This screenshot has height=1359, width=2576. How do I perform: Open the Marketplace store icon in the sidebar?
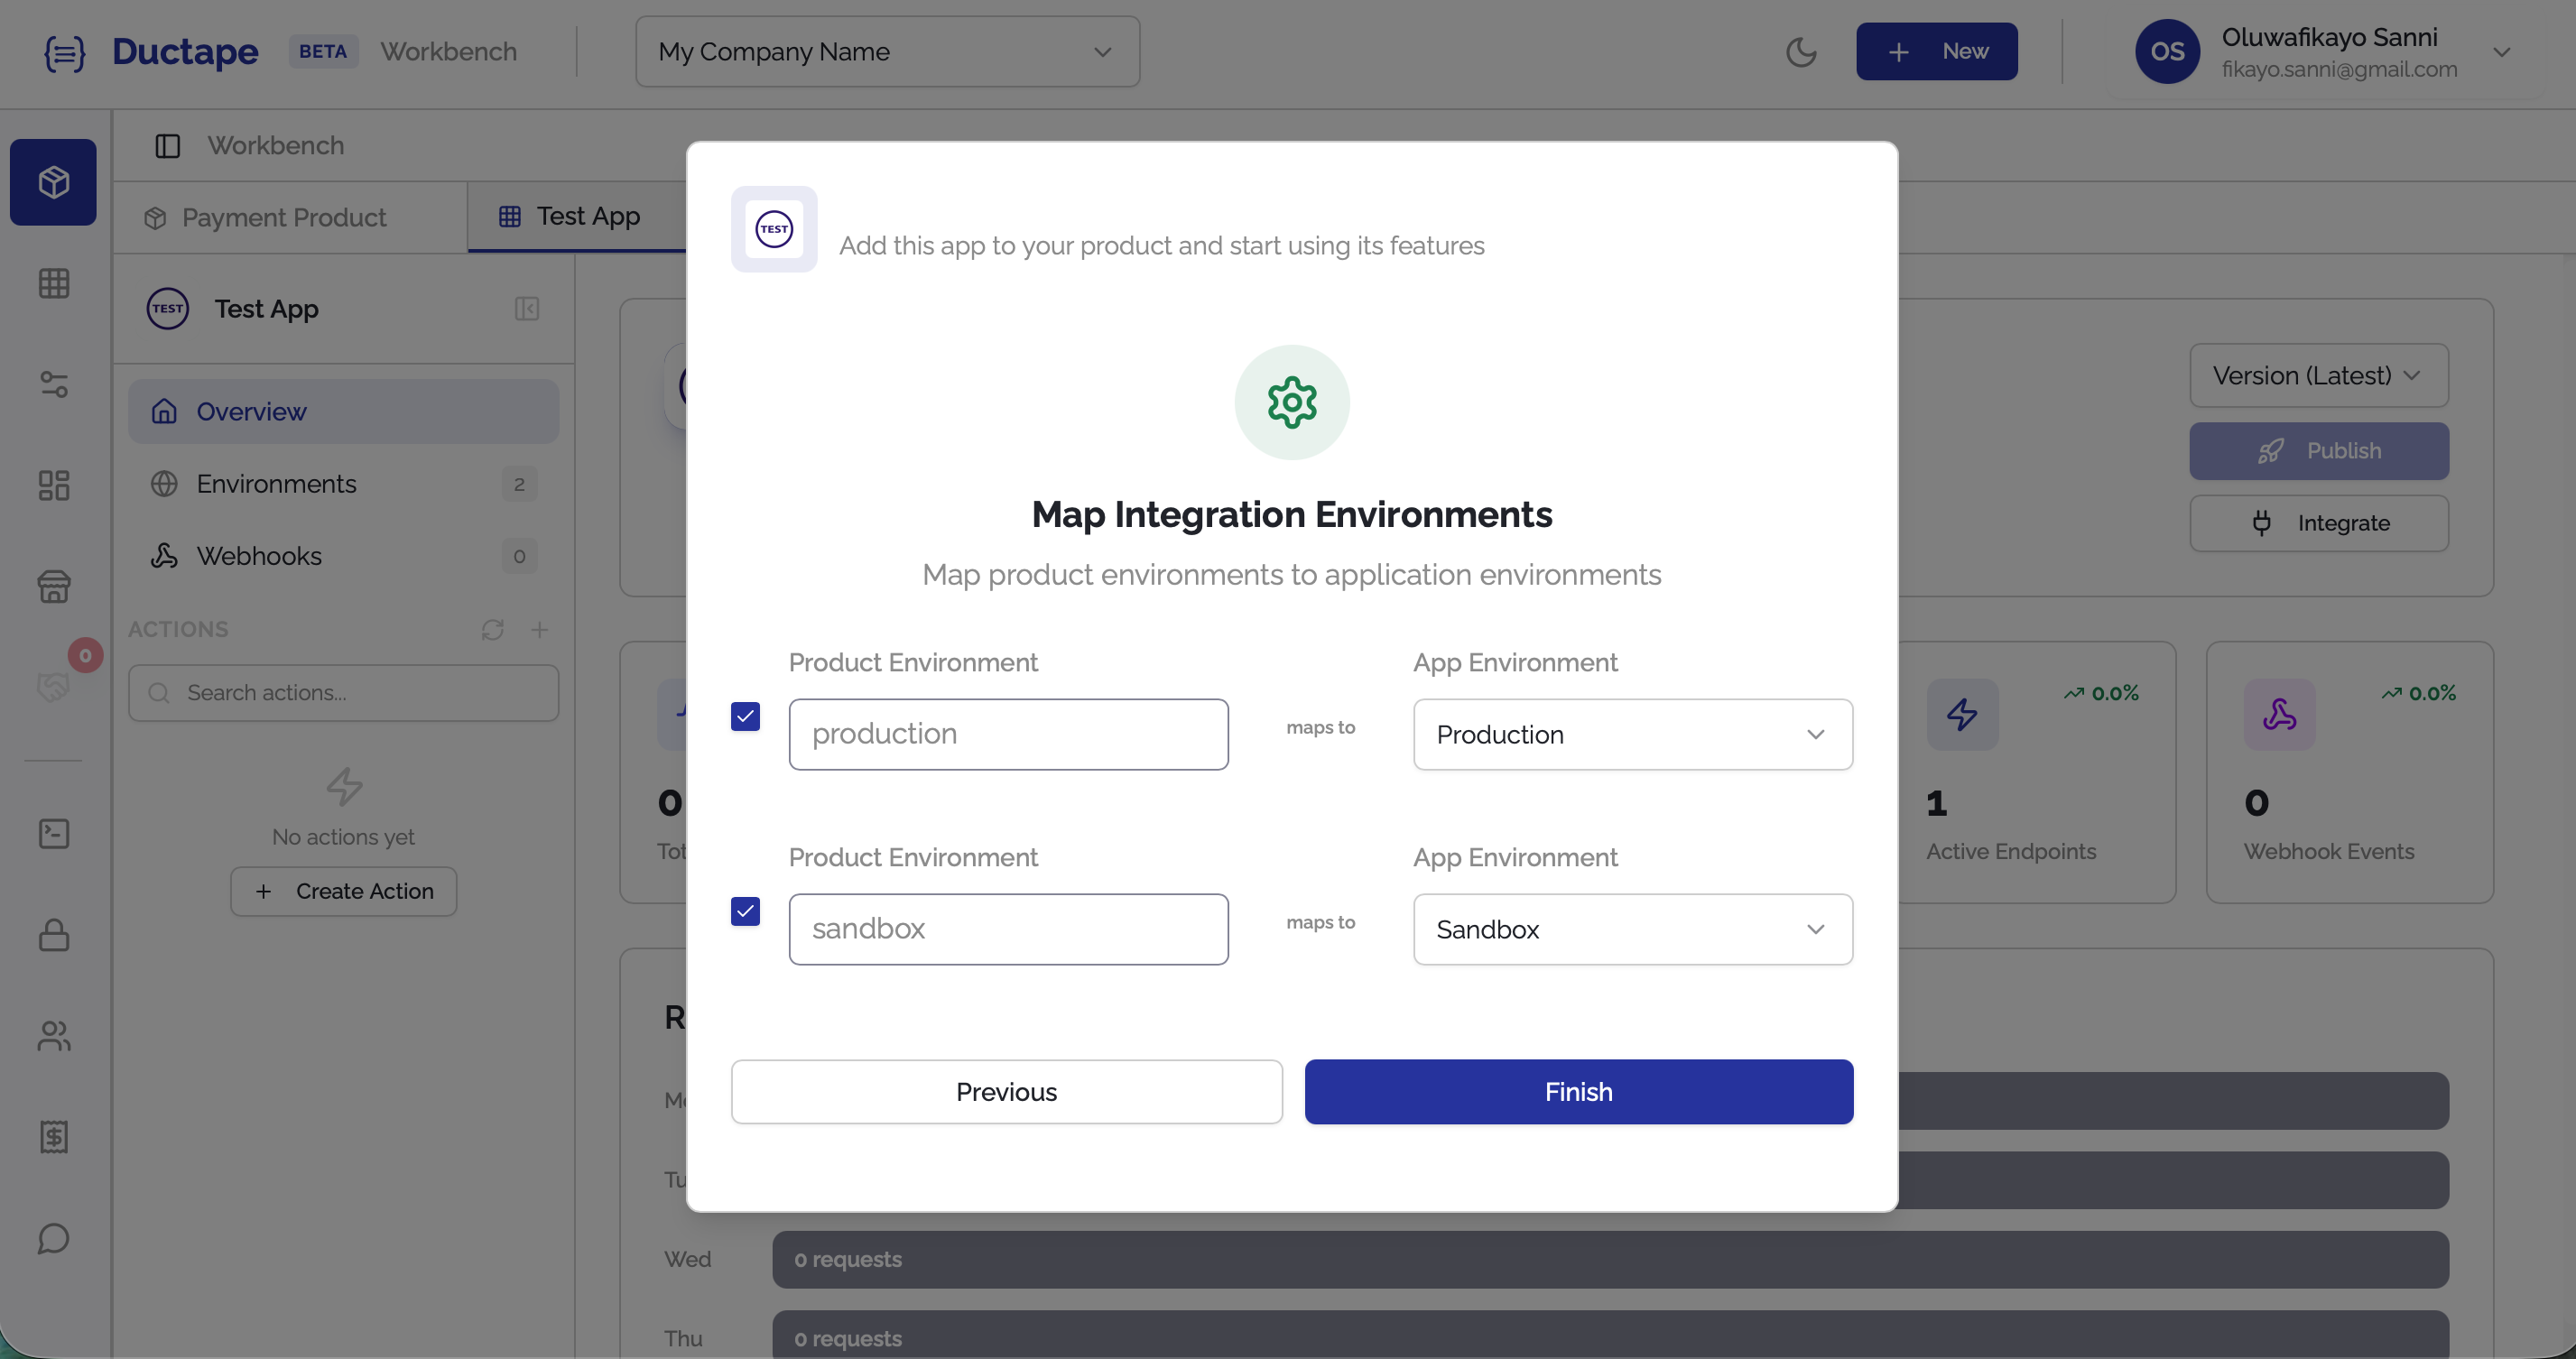point(53,587)
